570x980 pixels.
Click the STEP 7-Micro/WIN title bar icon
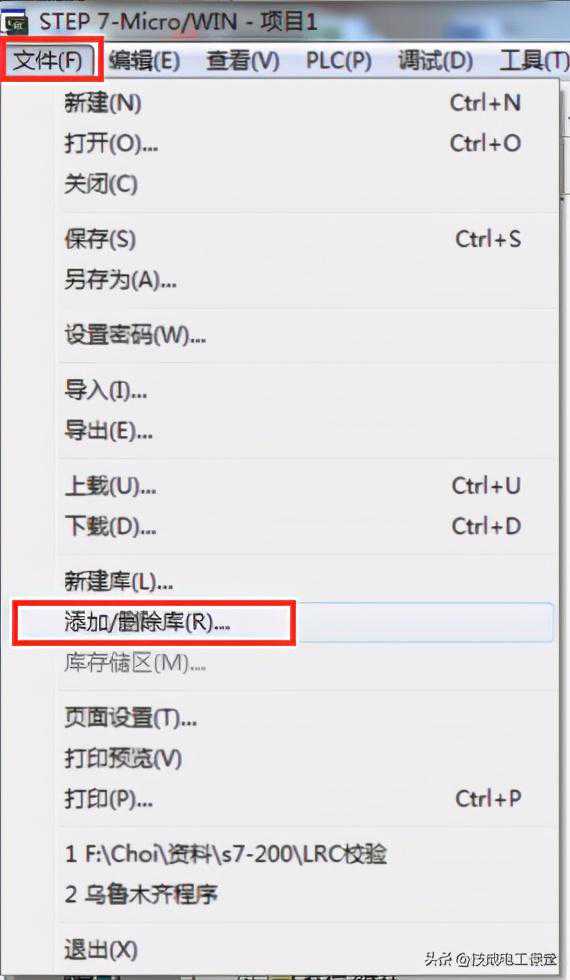14,23
